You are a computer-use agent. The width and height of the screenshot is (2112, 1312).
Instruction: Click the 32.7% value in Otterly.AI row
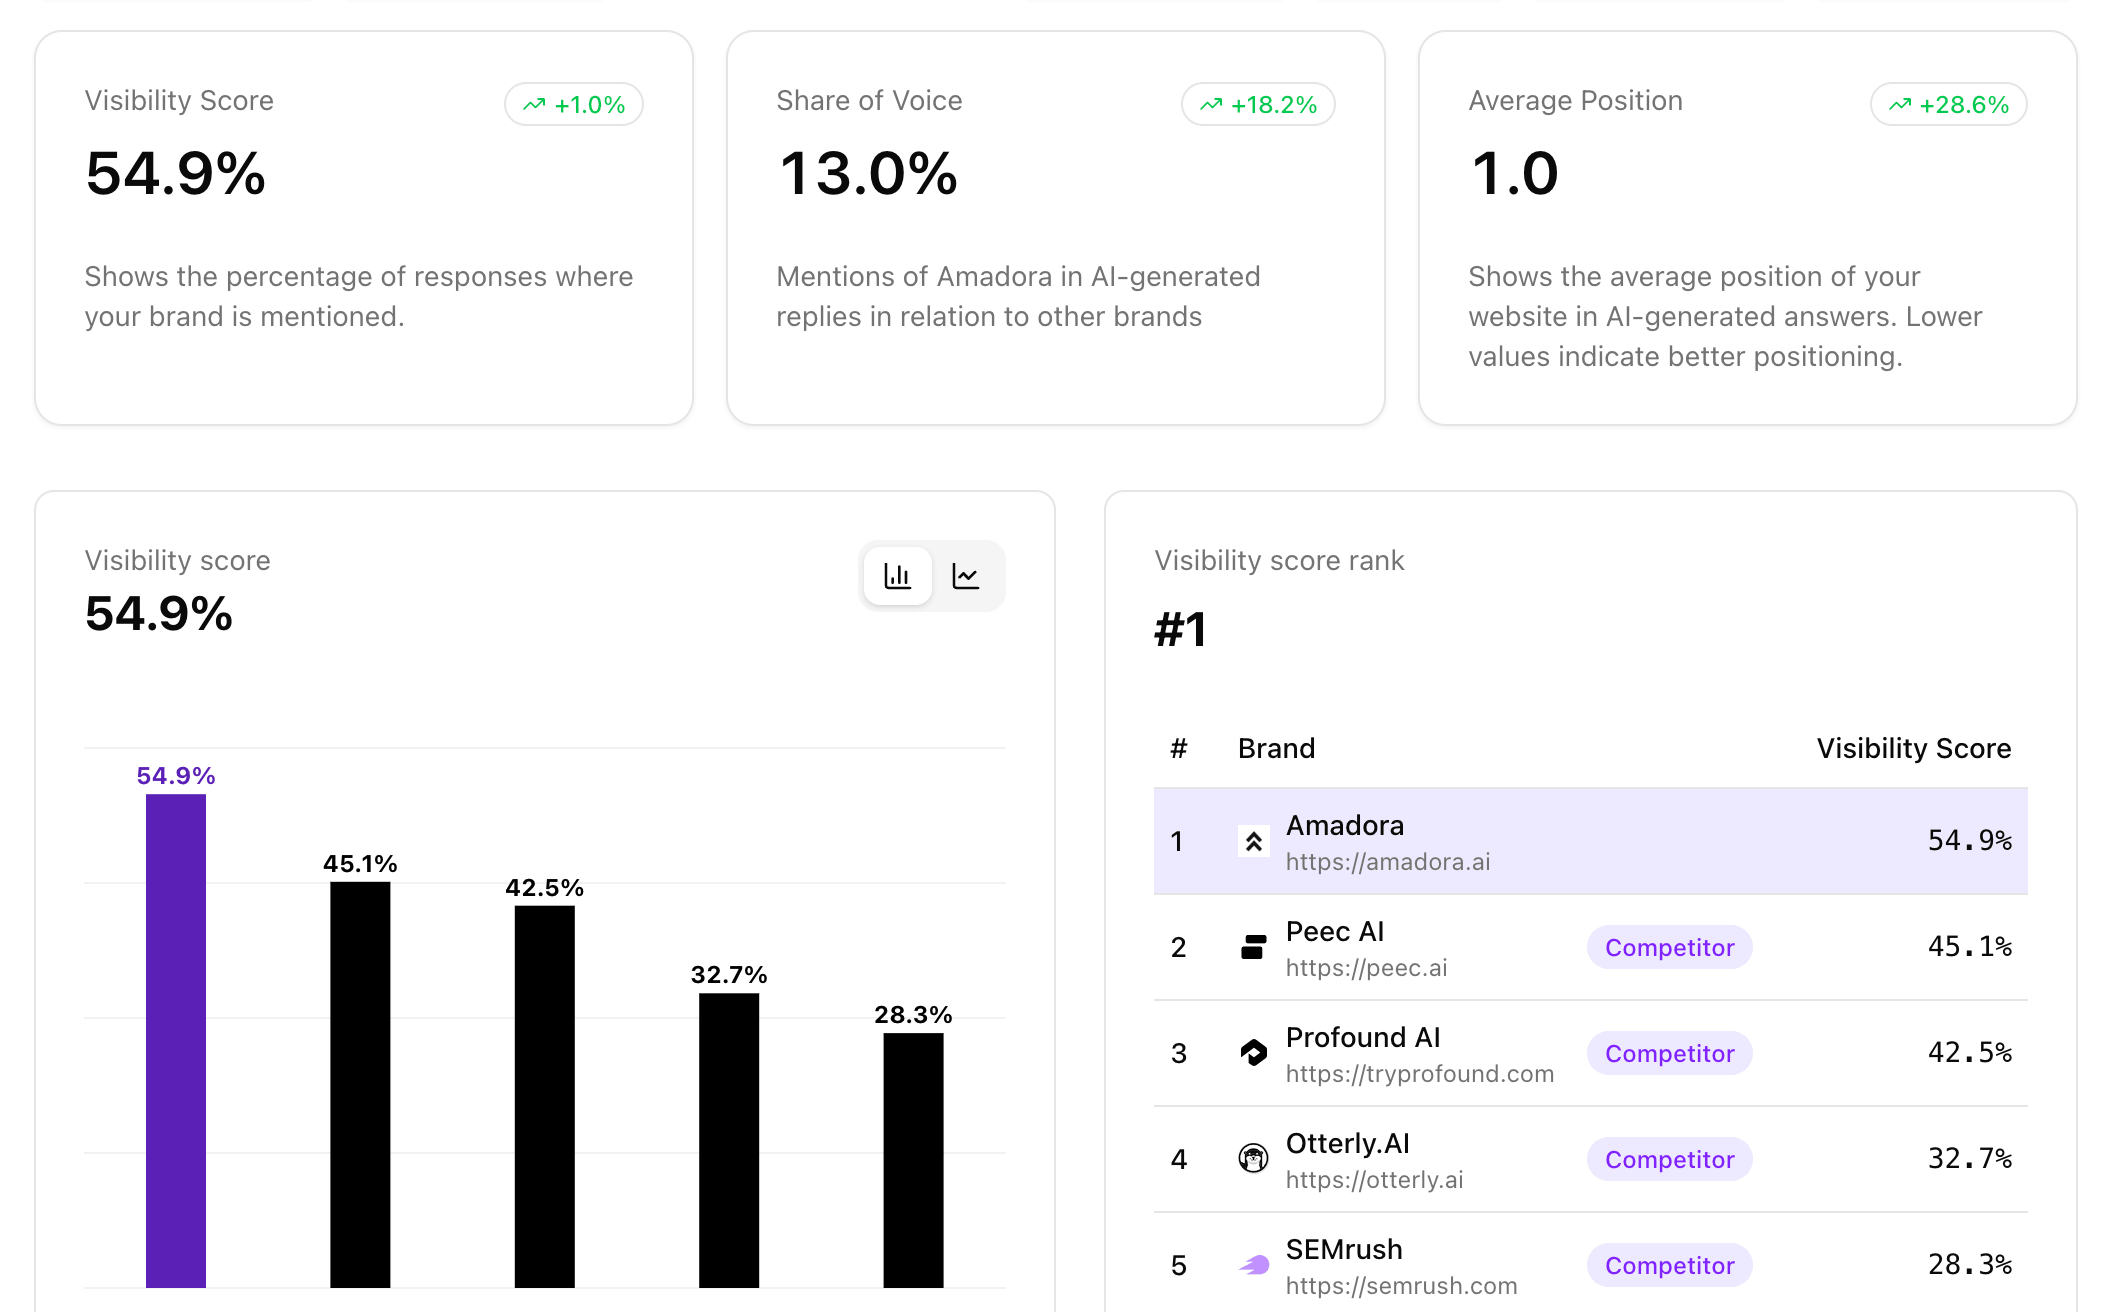click(1970, 1158)
